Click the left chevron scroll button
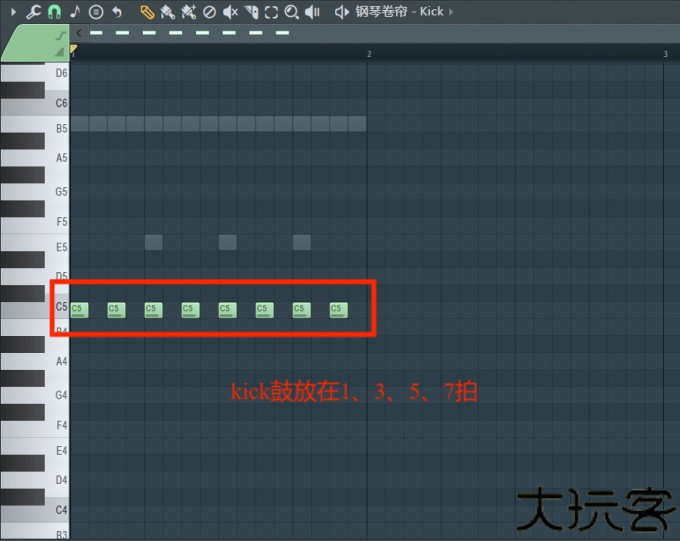This screenshot has height=541, width=680. [x=78, y=33]
